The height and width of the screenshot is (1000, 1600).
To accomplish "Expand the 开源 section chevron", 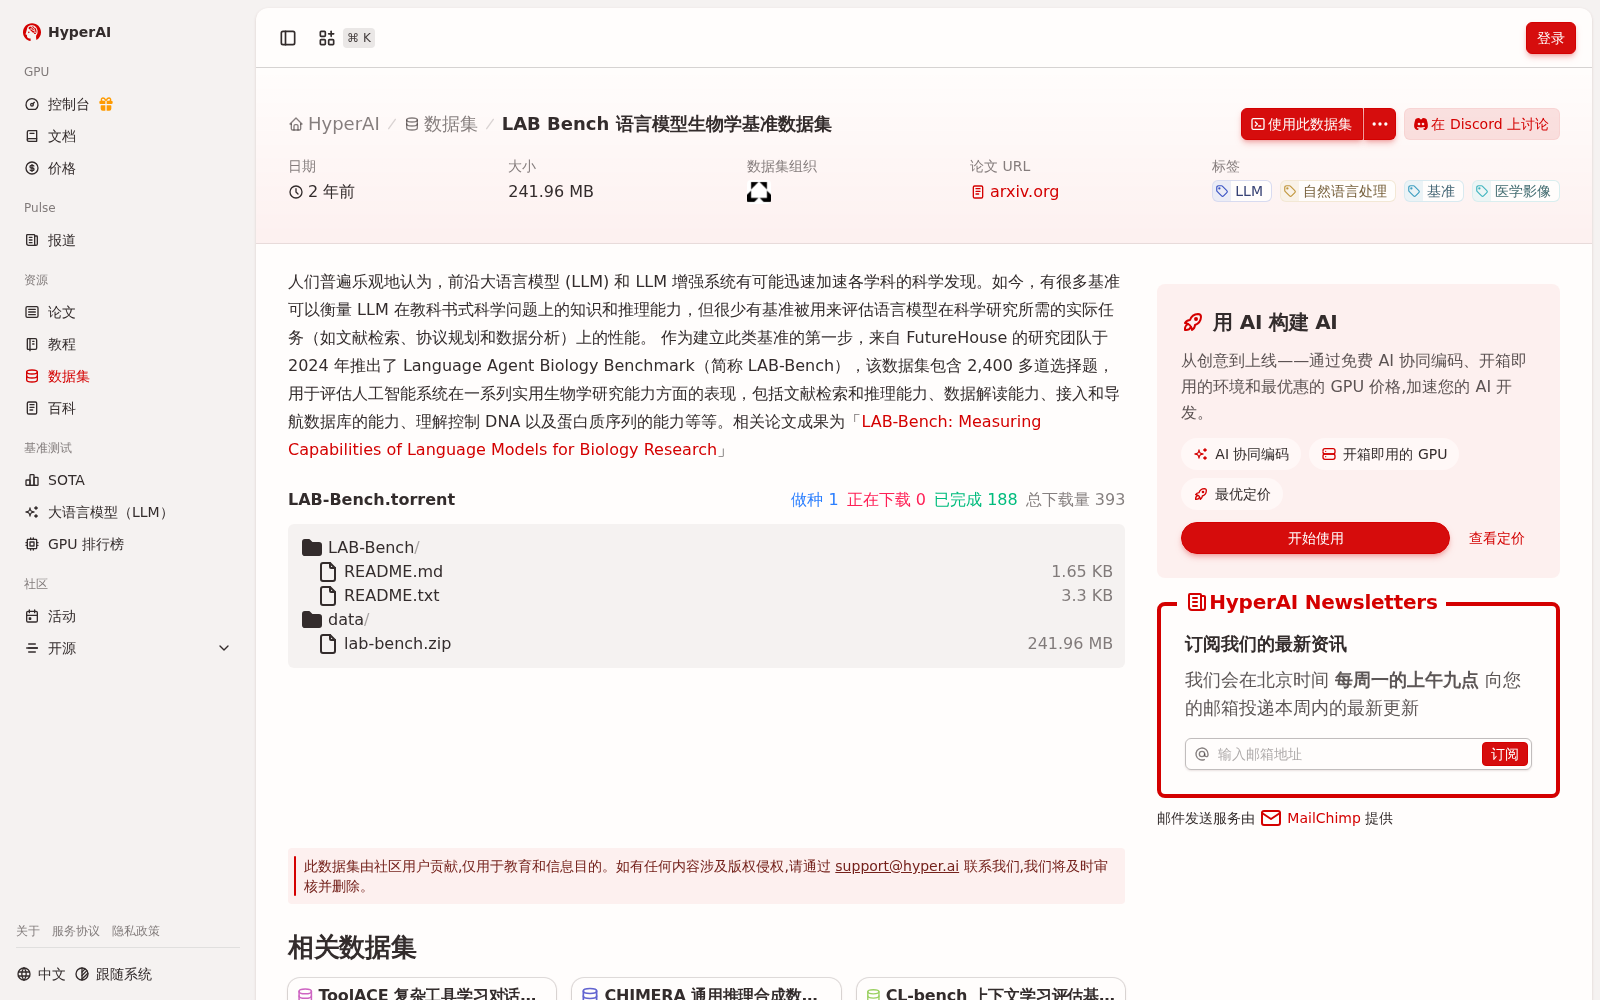I will tap(224, 648).
